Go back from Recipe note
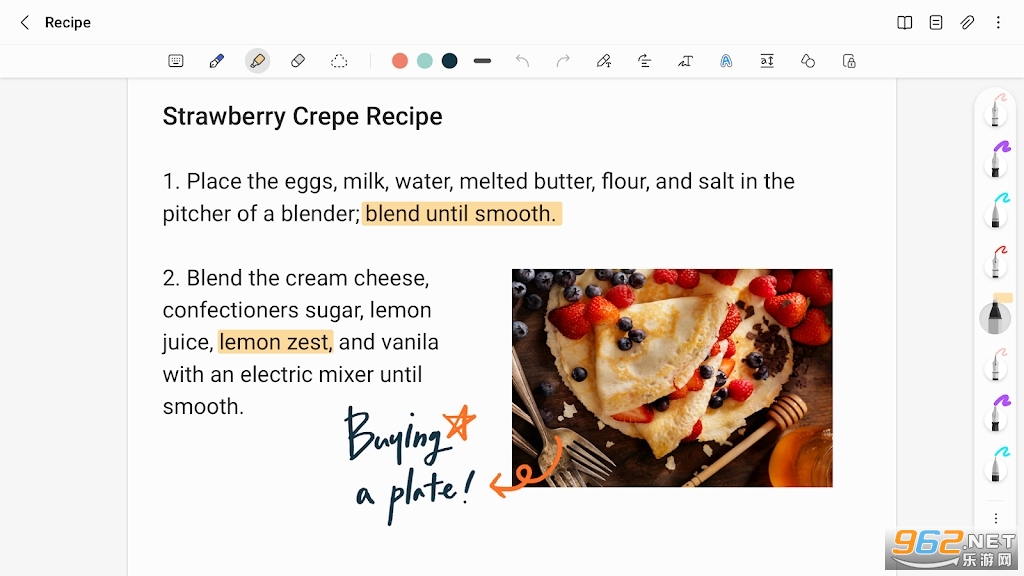Image resolution: width=1024 pixels, height=576 pixels. (x=25, y=22)
